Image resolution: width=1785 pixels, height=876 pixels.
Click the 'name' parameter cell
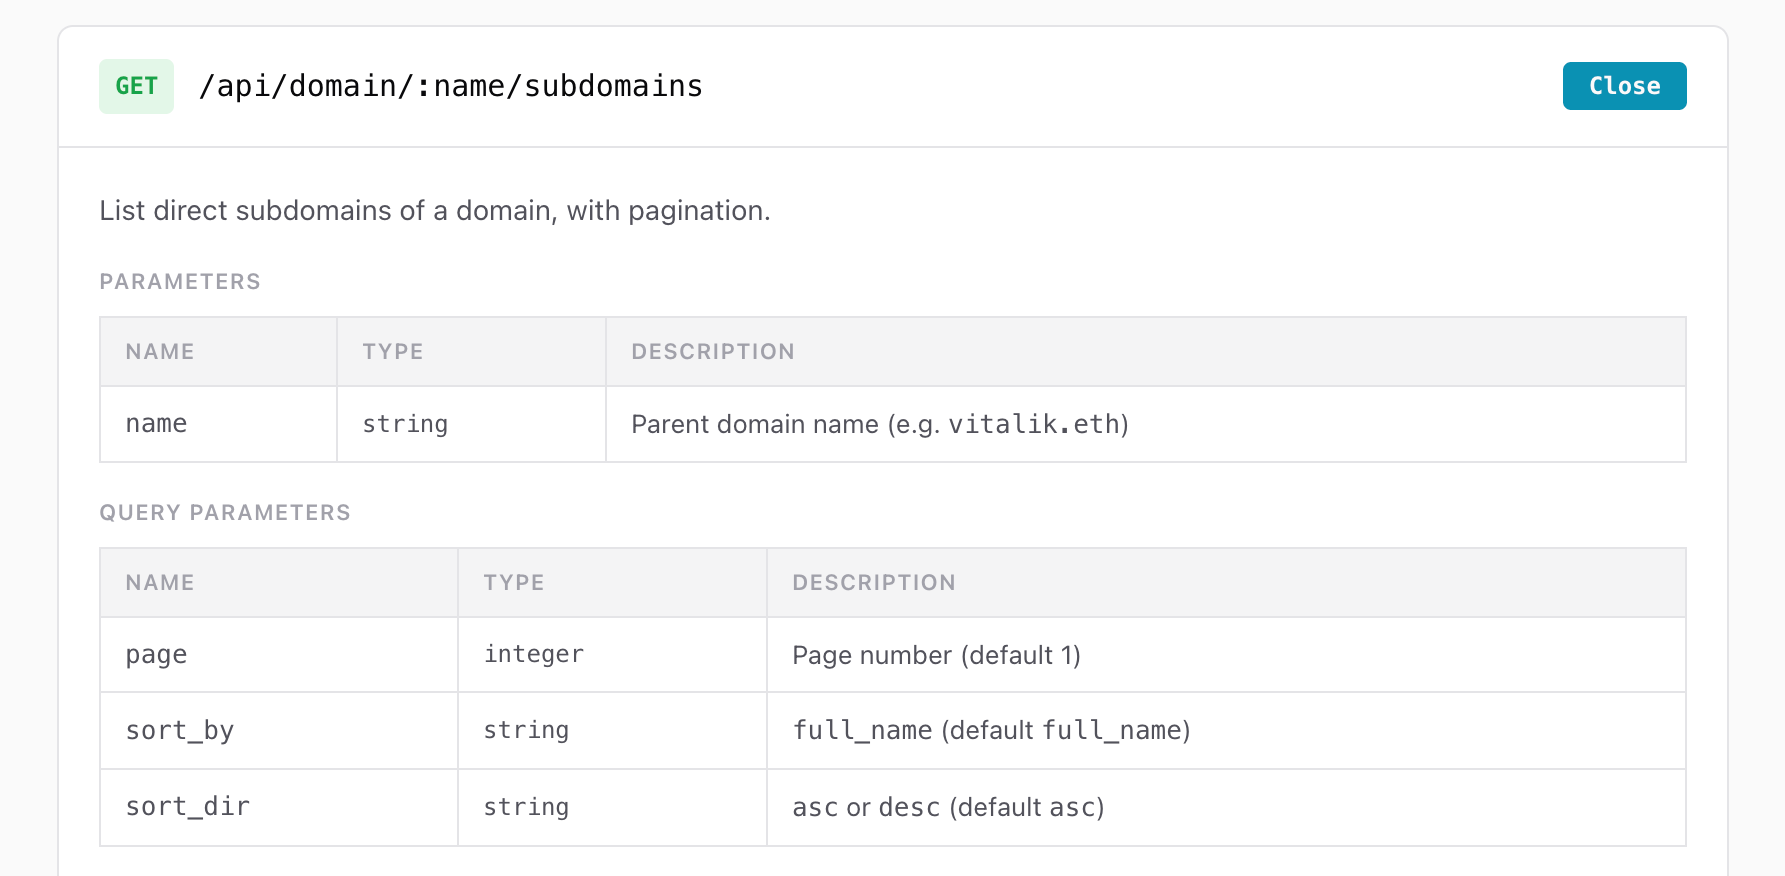coord(157,424)
